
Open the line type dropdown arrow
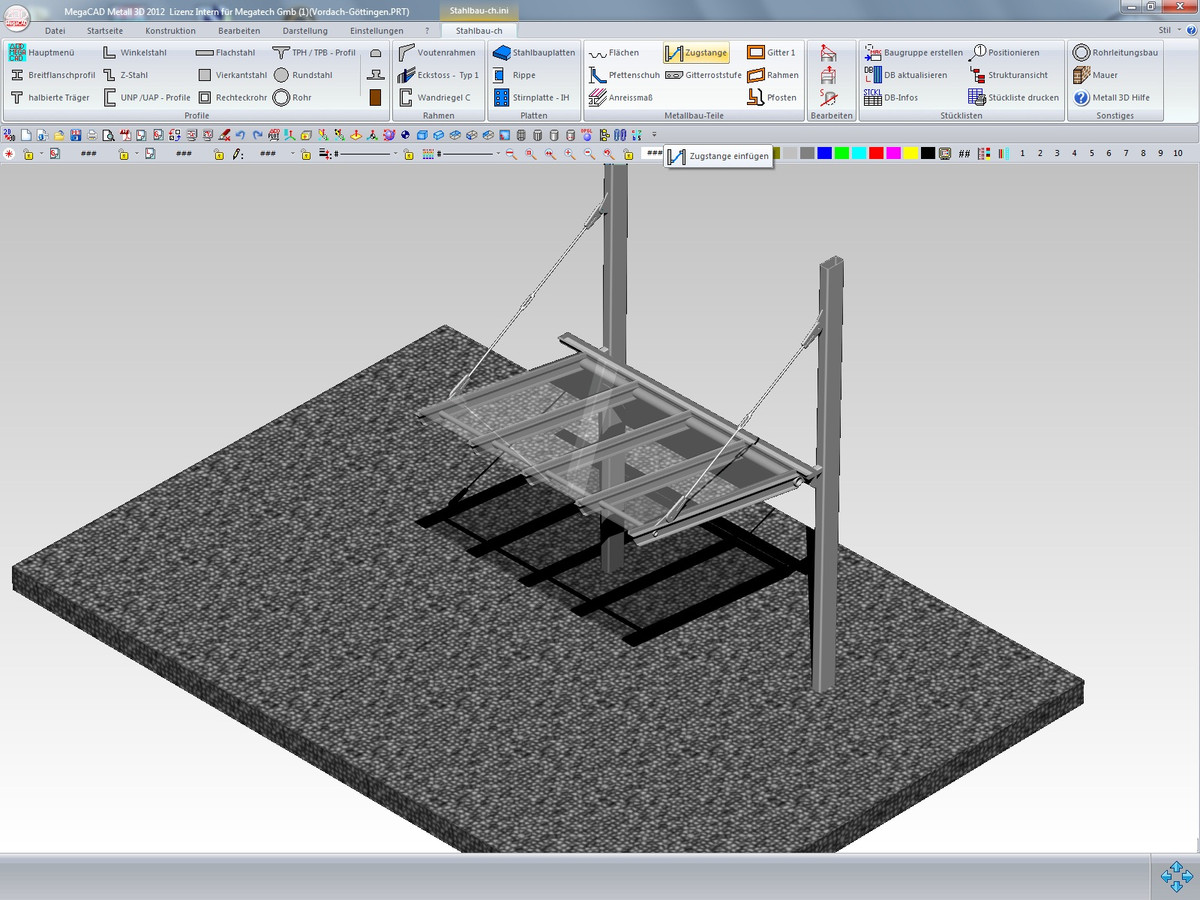coord(396,154)
